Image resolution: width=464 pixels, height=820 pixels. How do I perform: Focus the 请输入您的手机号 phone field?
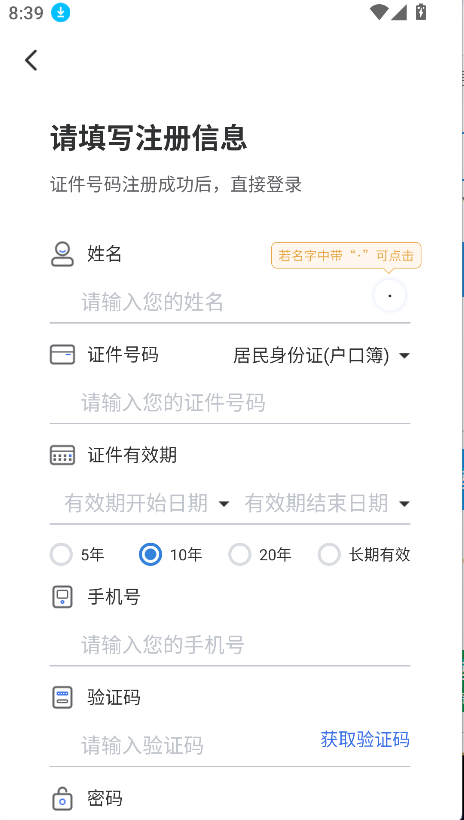point(230,645)
